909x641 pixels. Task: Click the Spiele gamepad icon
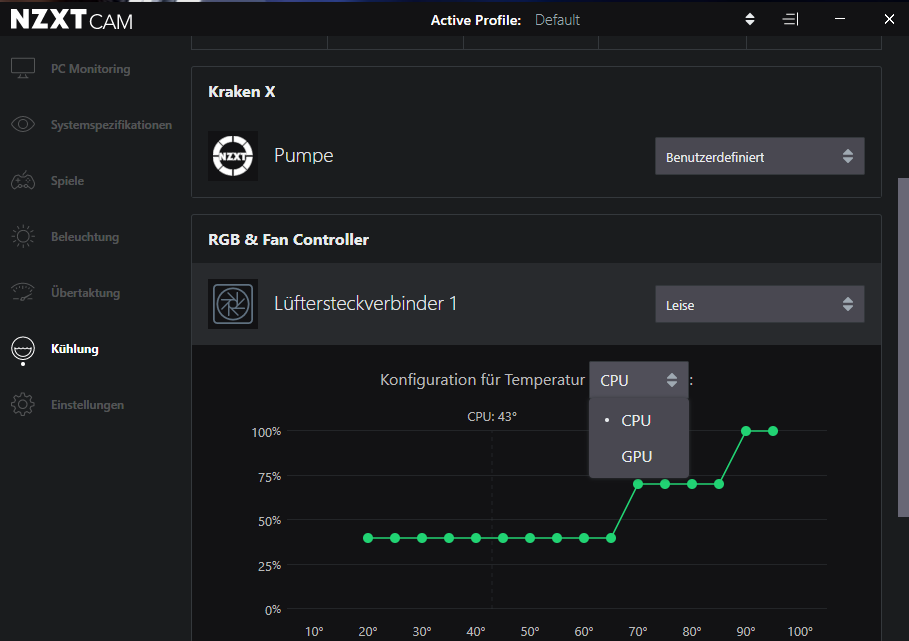click(23, 180)
